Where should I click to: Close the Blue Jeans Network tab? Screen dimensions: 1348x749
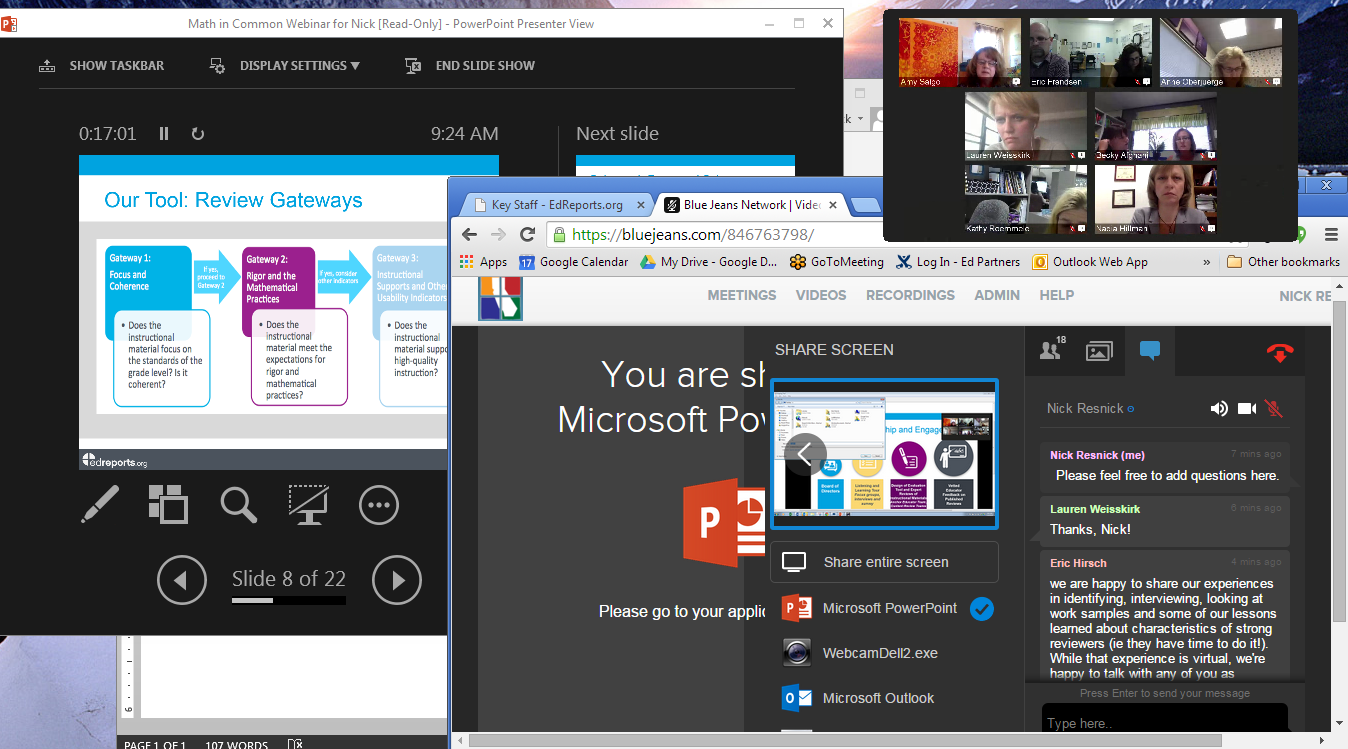click(832, 205)
